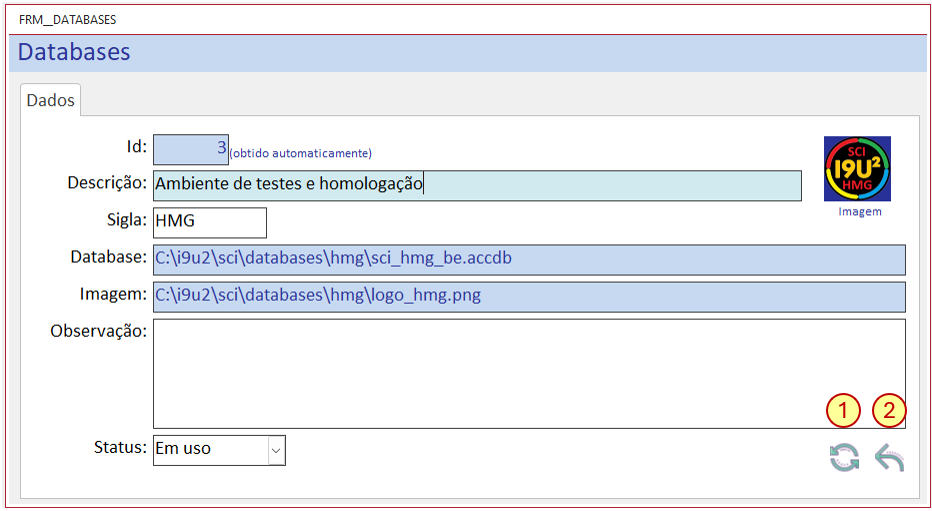Click the undo back-arrow icon
932x511 pixels.
[x=890, y=458]
